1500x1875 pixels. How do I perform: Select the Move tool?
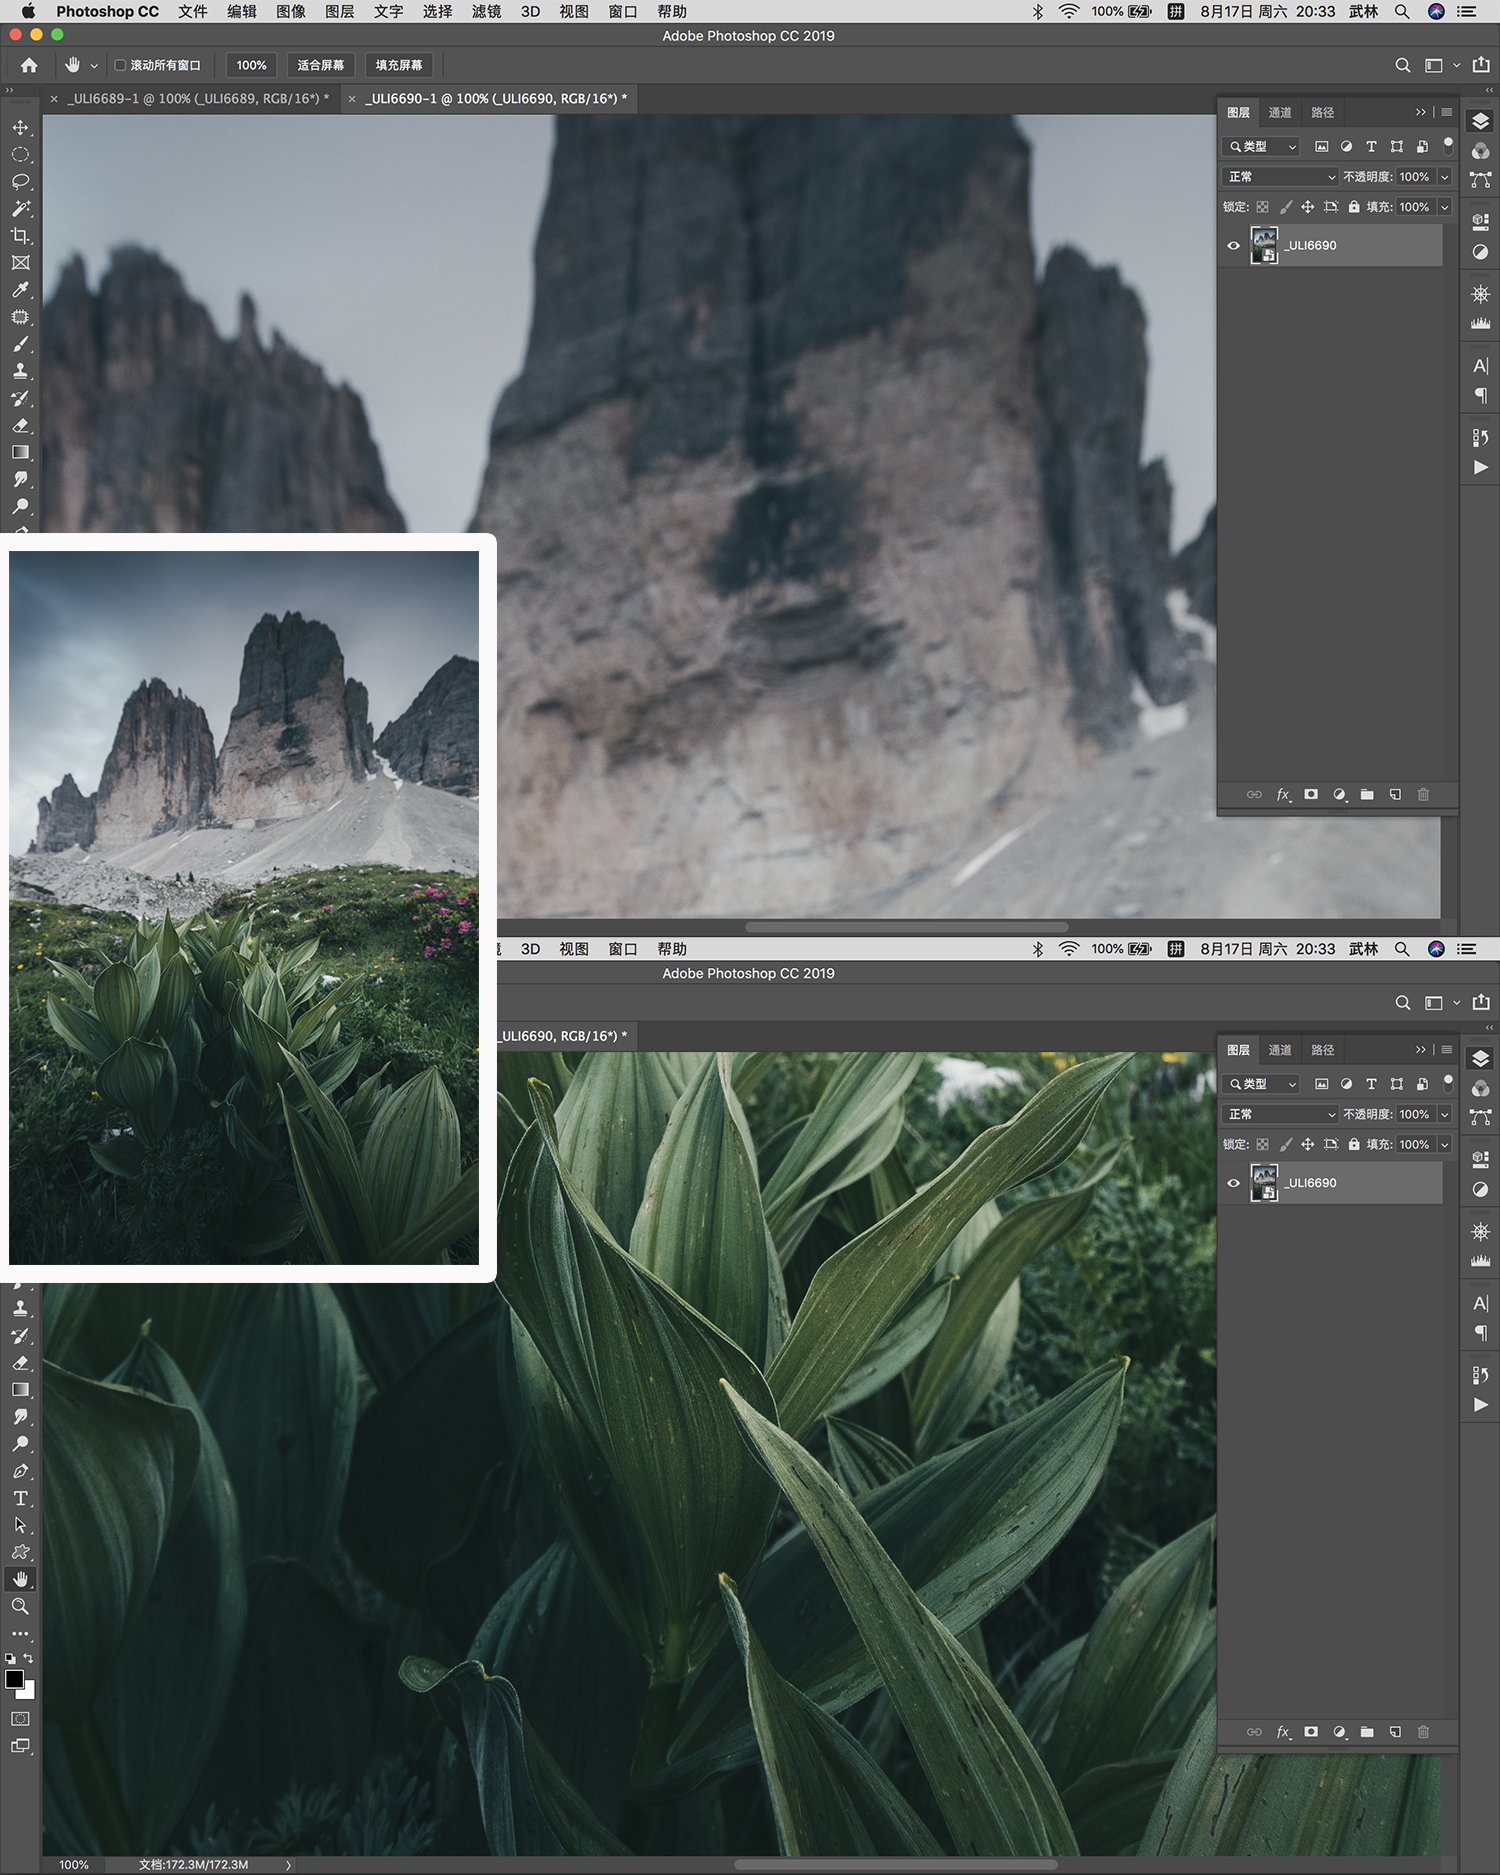point(20,128)
